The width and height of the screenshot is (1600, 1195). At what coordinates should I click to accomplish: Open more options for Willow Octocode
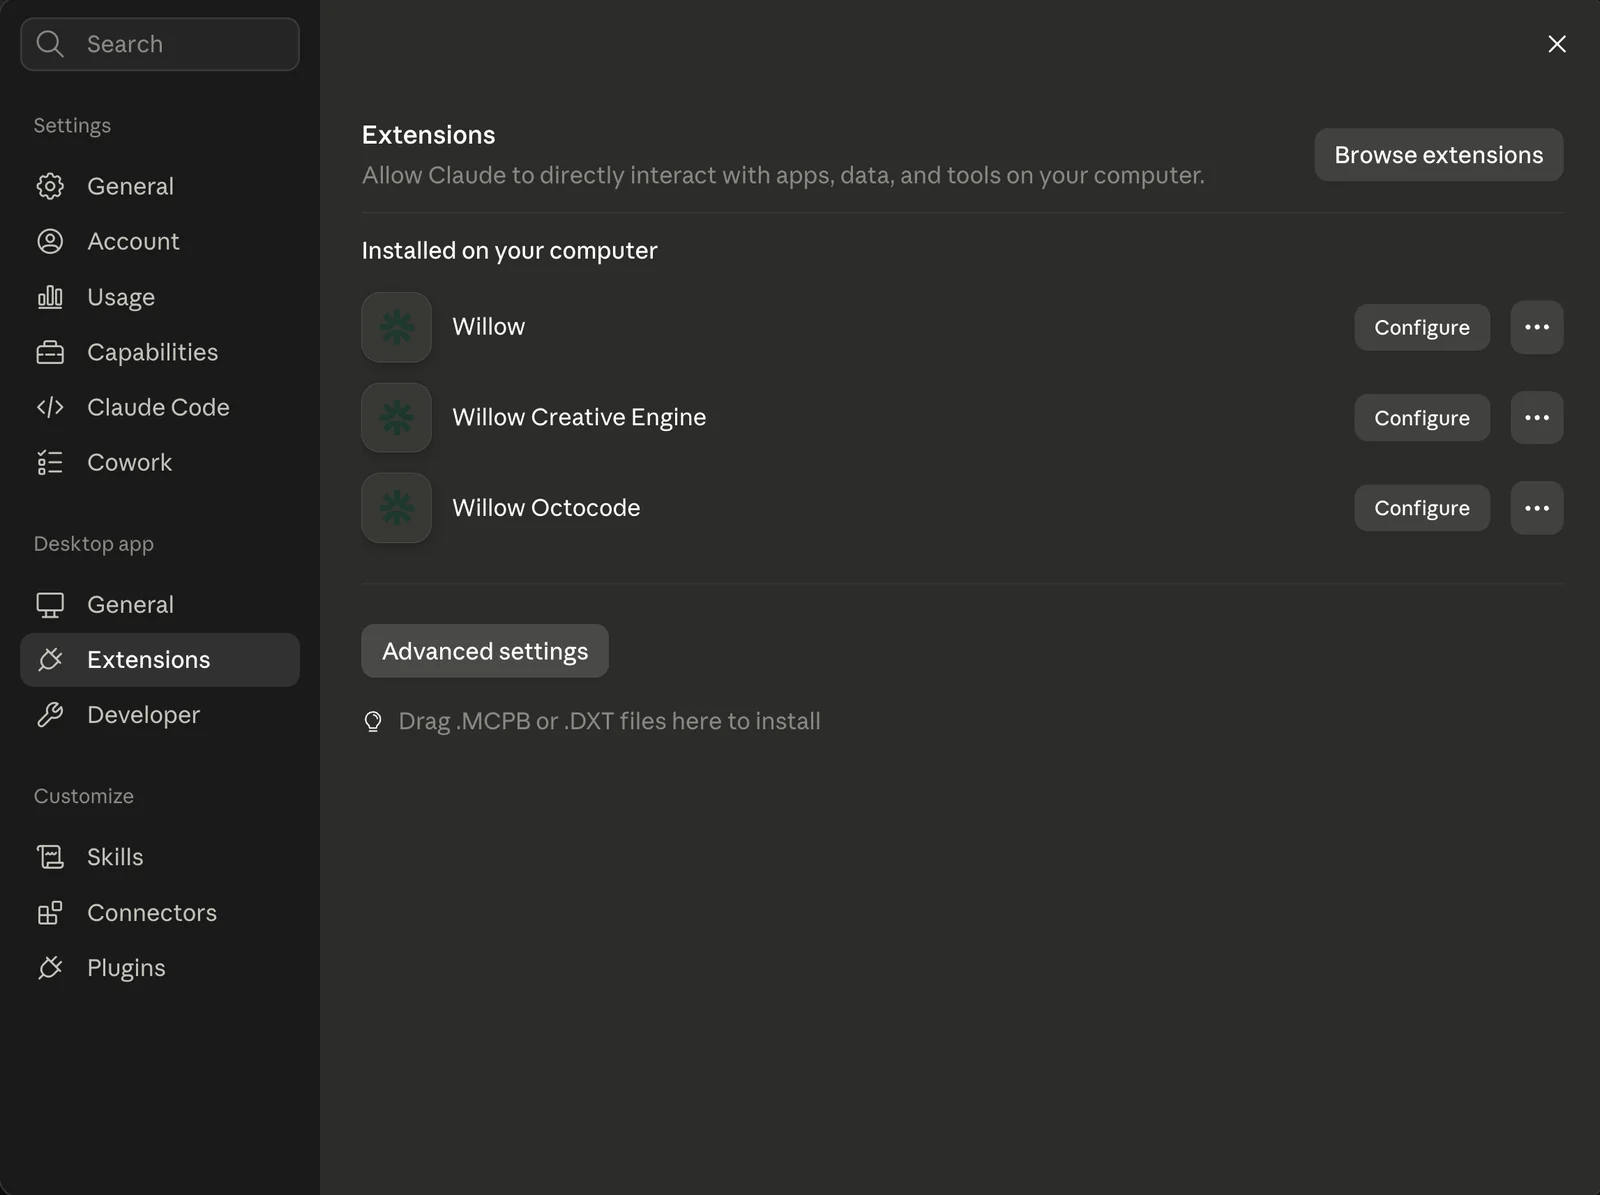pyautogui.click(x=1537, y=508)
